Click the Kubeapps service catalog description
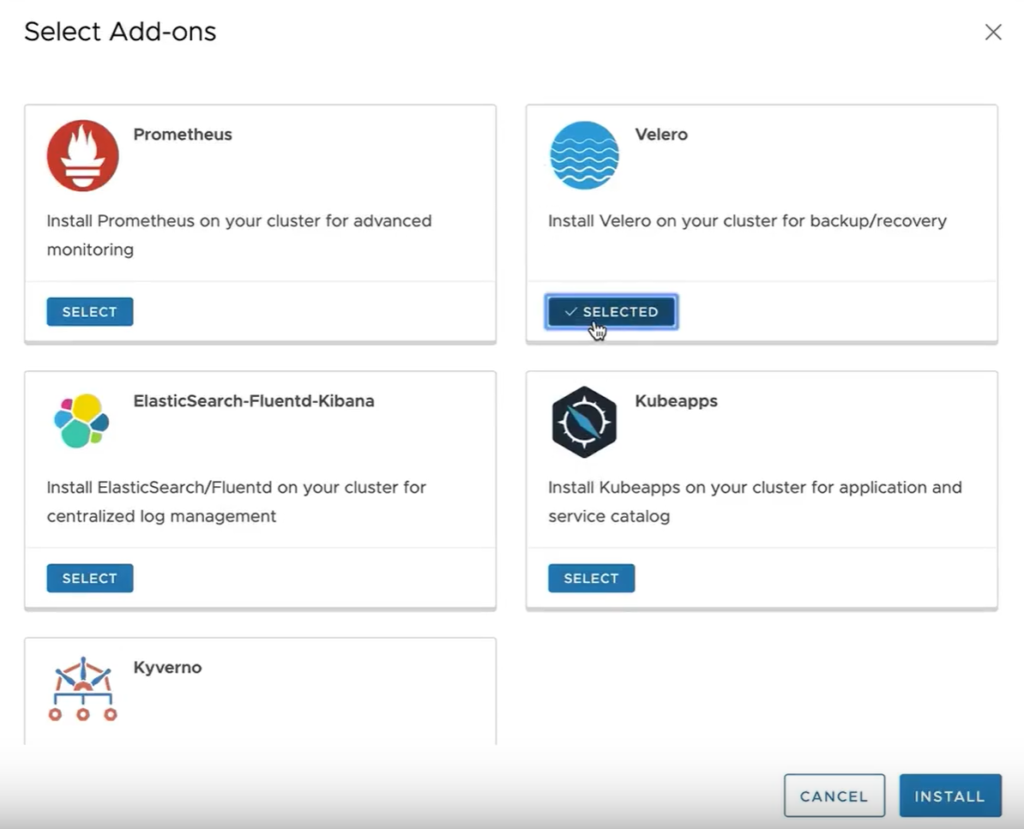 [x=755, y=502]
